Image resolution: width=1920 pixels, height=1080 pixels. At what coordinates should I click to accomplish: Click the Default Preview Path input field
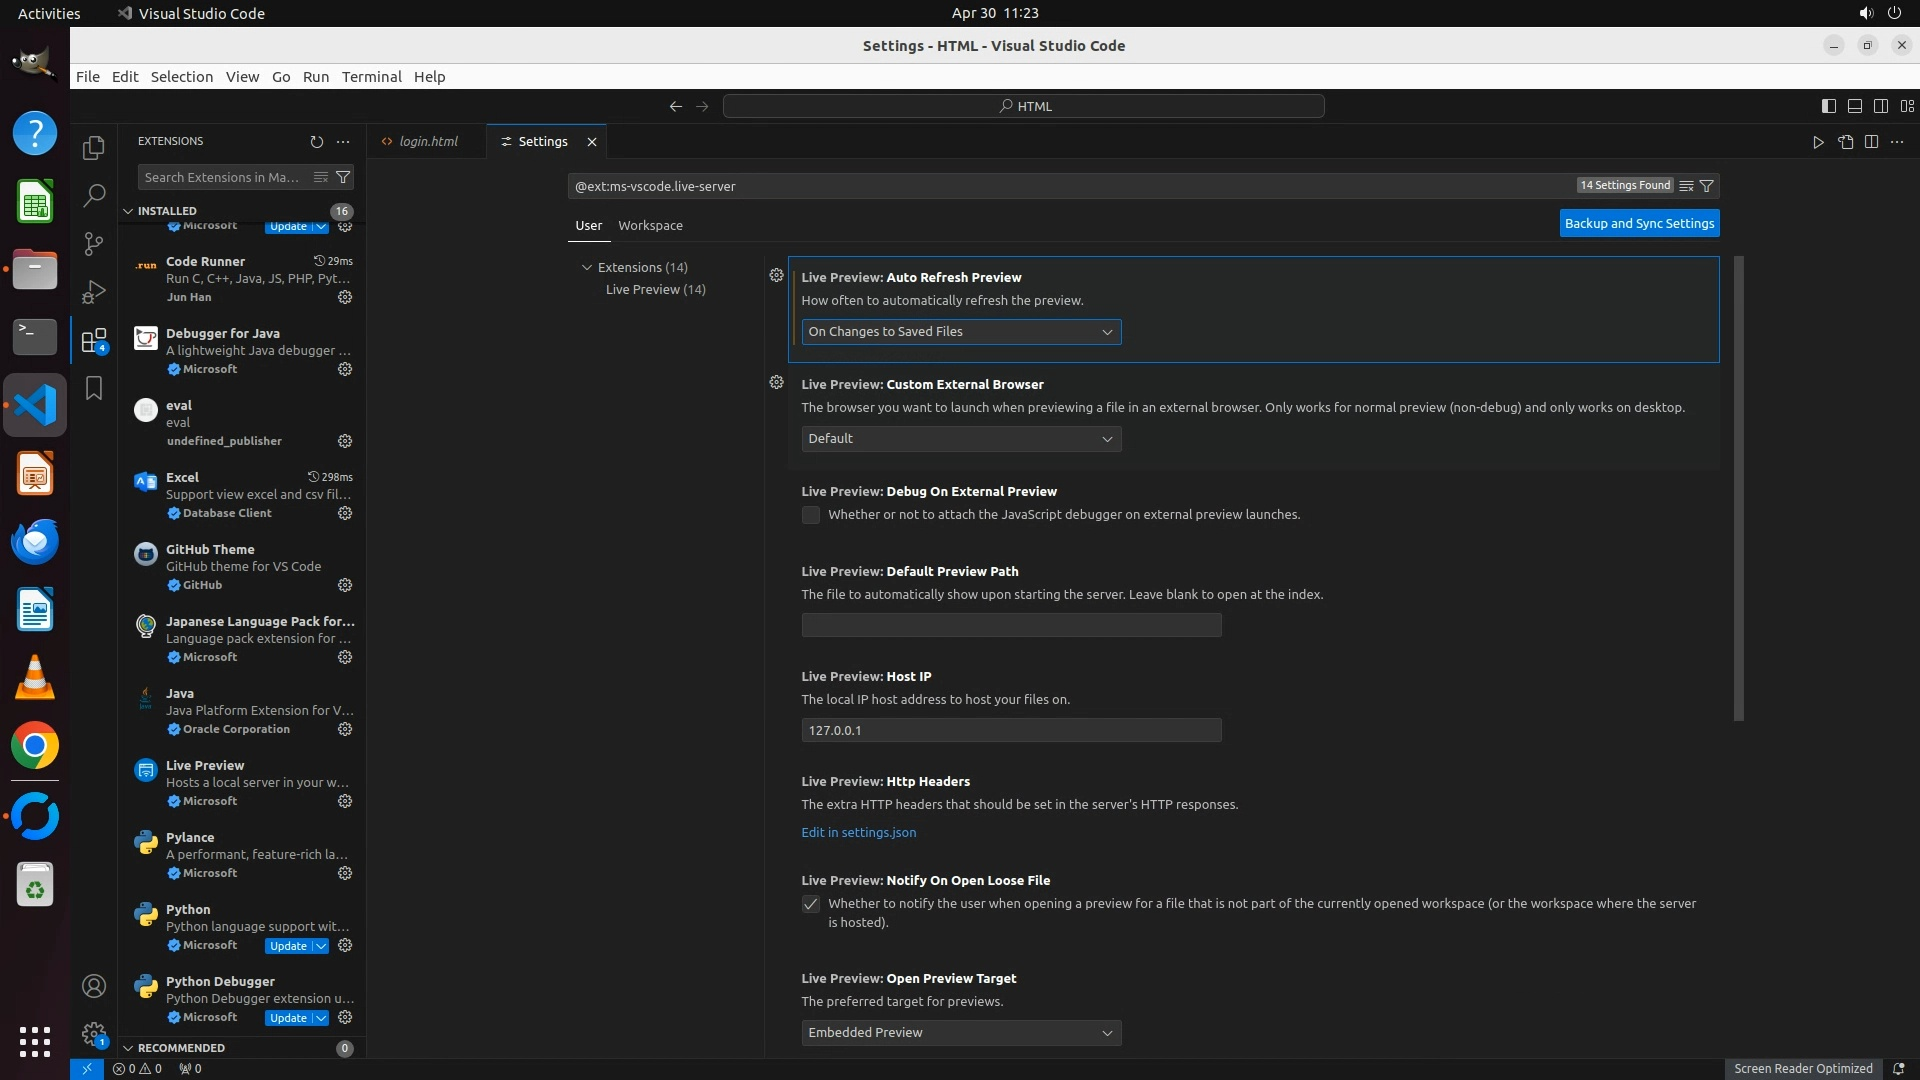pyautogui.click(x=1011, y=626)
